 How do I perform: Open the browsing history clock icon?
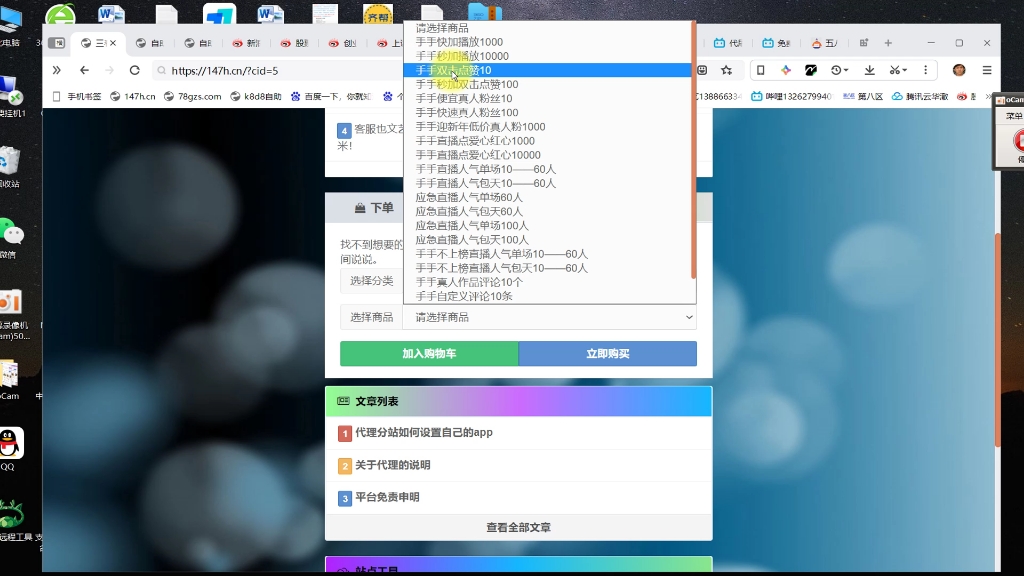836,70
